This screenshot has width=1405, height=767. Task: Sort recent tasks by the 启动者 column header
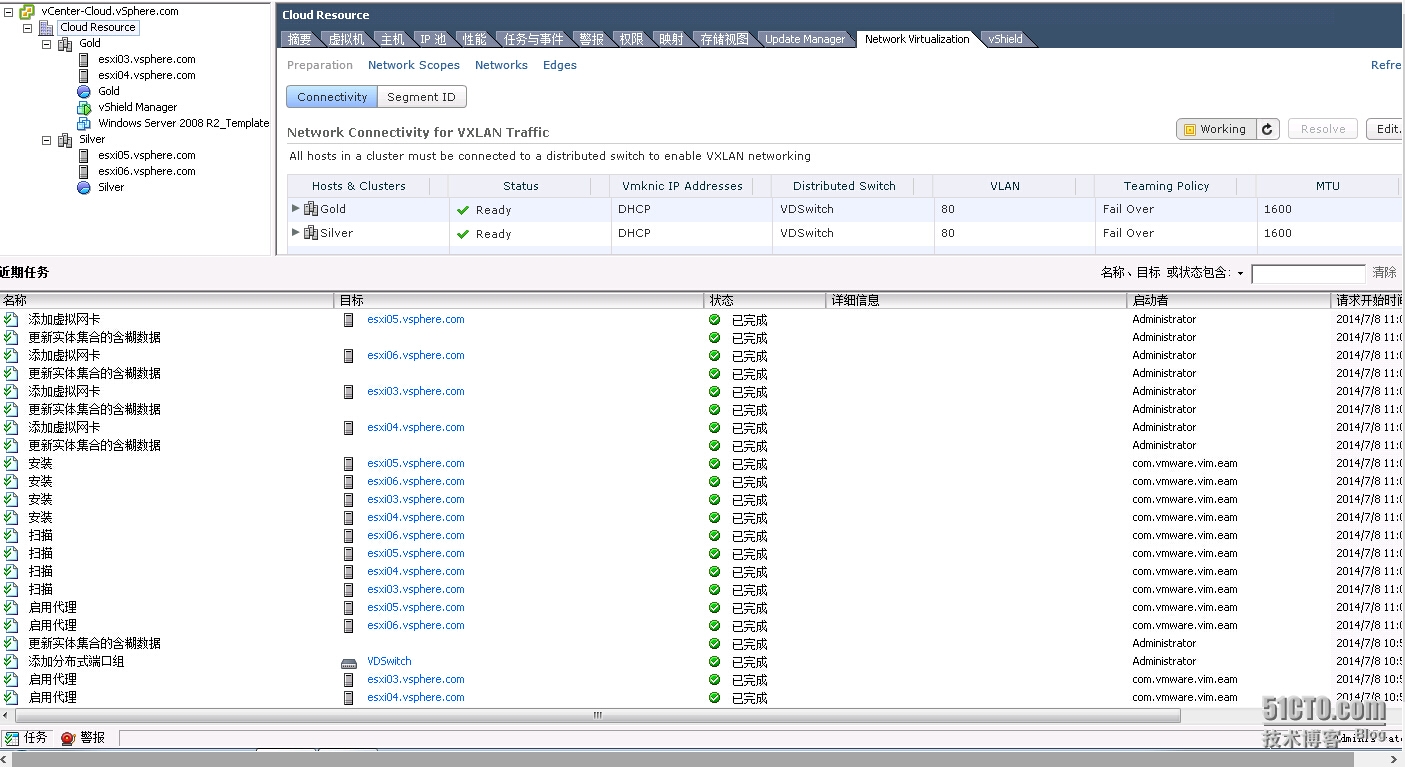1229,300
